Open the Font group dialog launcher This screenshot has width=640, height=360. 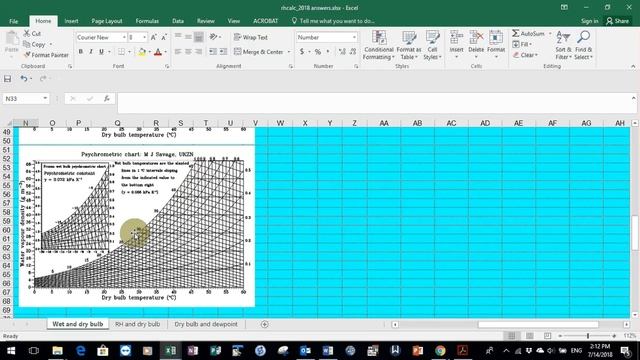coord(167,66)
